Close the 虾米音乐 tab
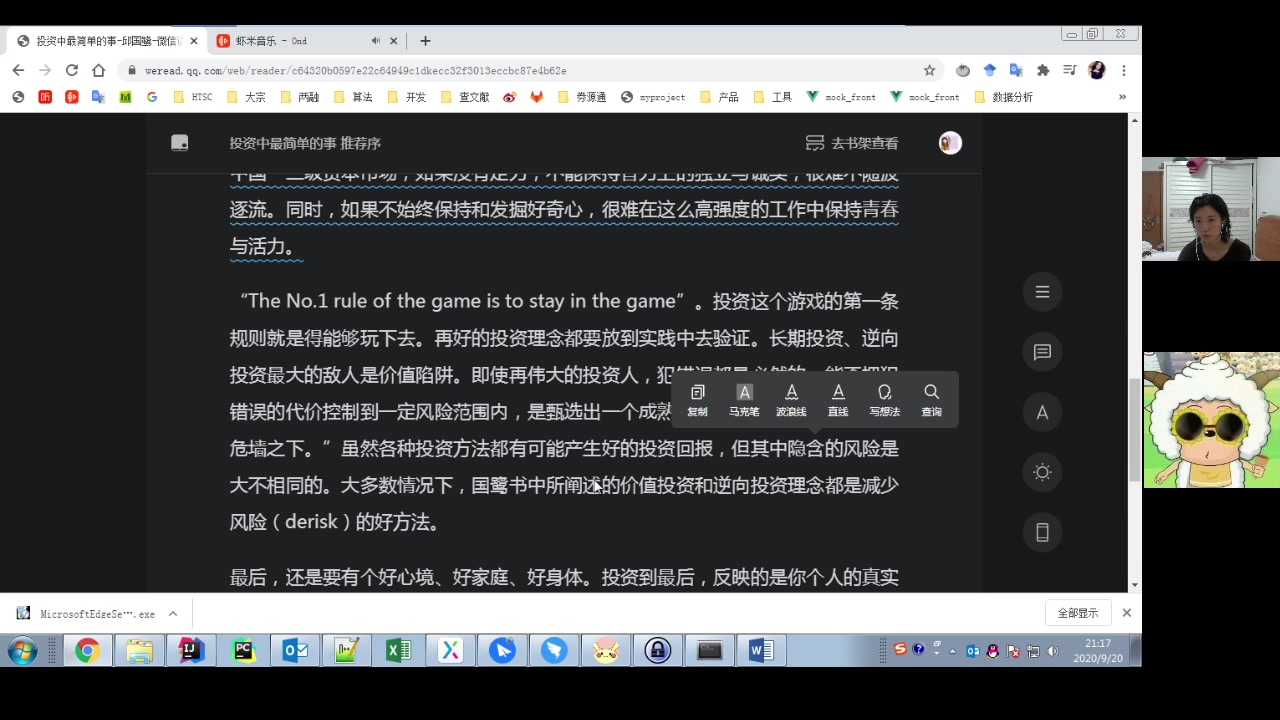Viewport: 1280px width, 720px height. pos(394,41)
